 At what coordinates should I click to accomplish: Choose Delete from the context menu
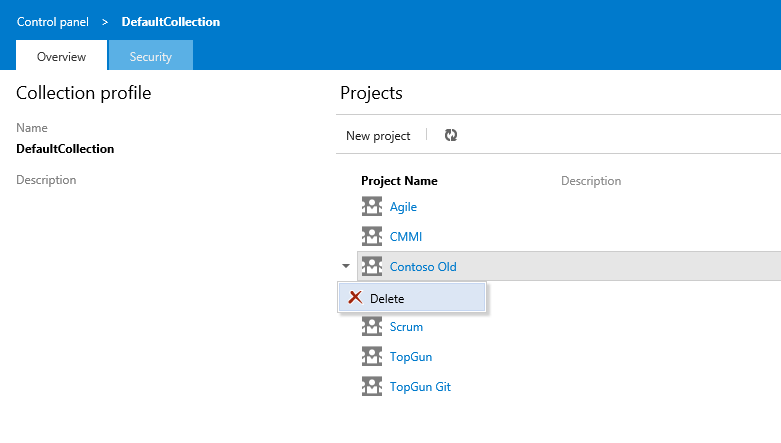pos(412,297)
